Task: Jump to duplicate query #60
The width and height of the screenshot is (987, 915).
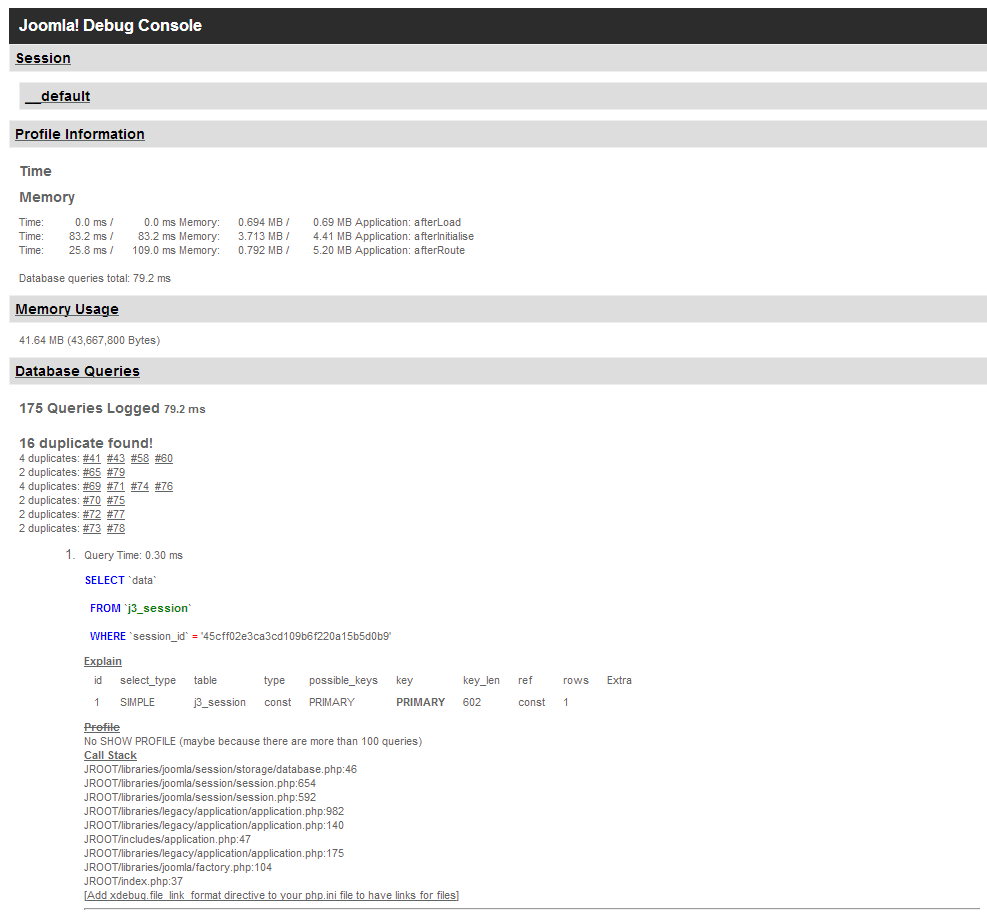Action: [164, 459]
